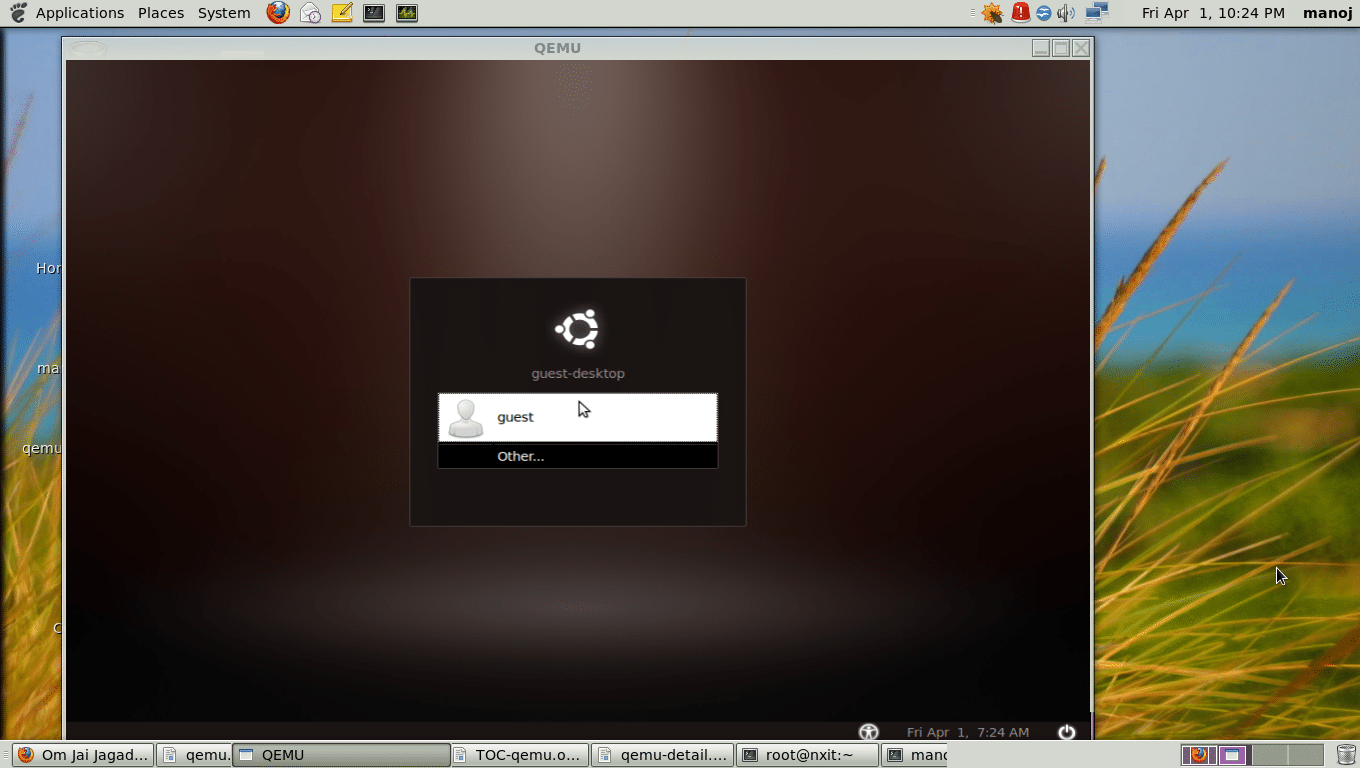Click the date and time clock
The image size is (1360, 768).
[x=1213, y=13]
